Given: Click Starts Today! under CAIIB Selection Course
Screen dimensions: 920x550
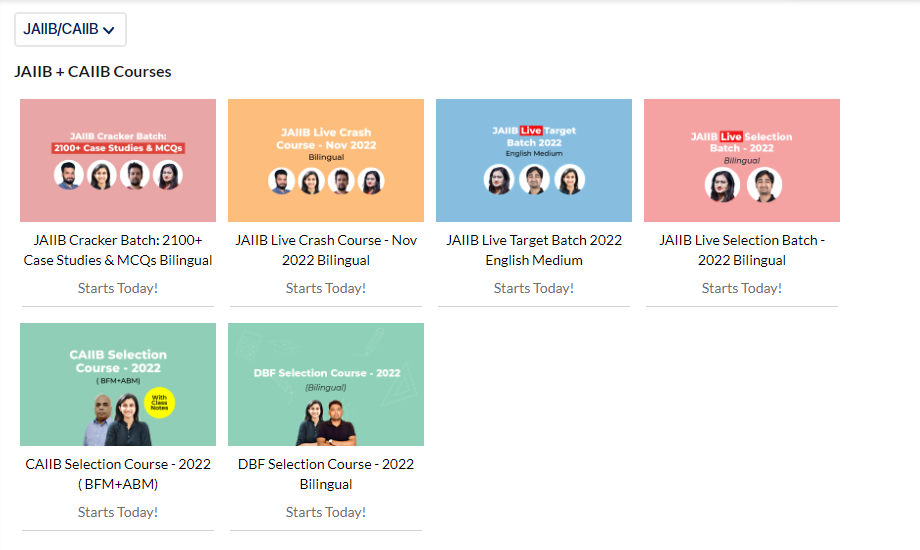Looking at the screenshot, I should 118,512.
